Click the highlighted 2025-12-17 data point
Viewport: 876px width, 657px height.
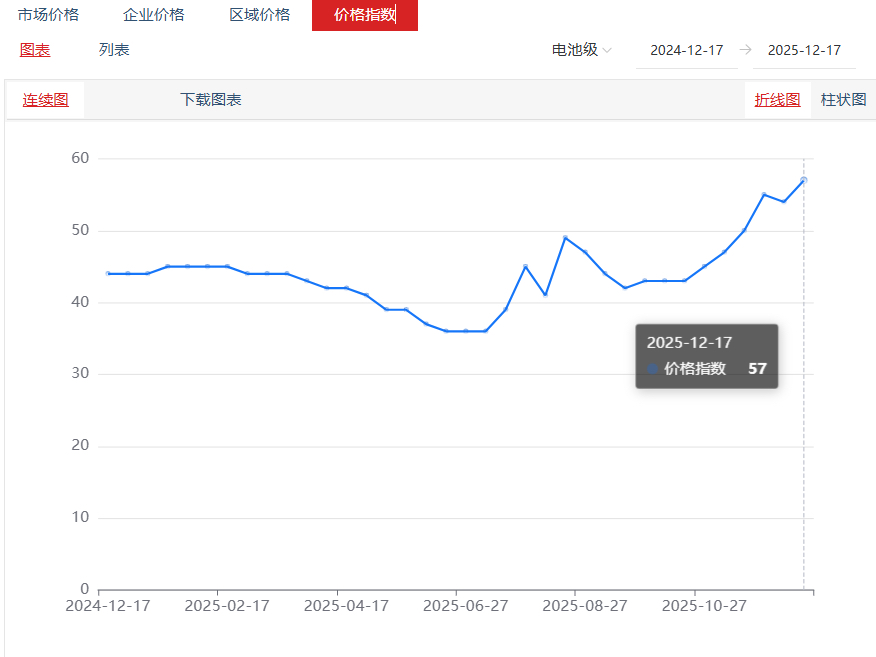(804, 180)
